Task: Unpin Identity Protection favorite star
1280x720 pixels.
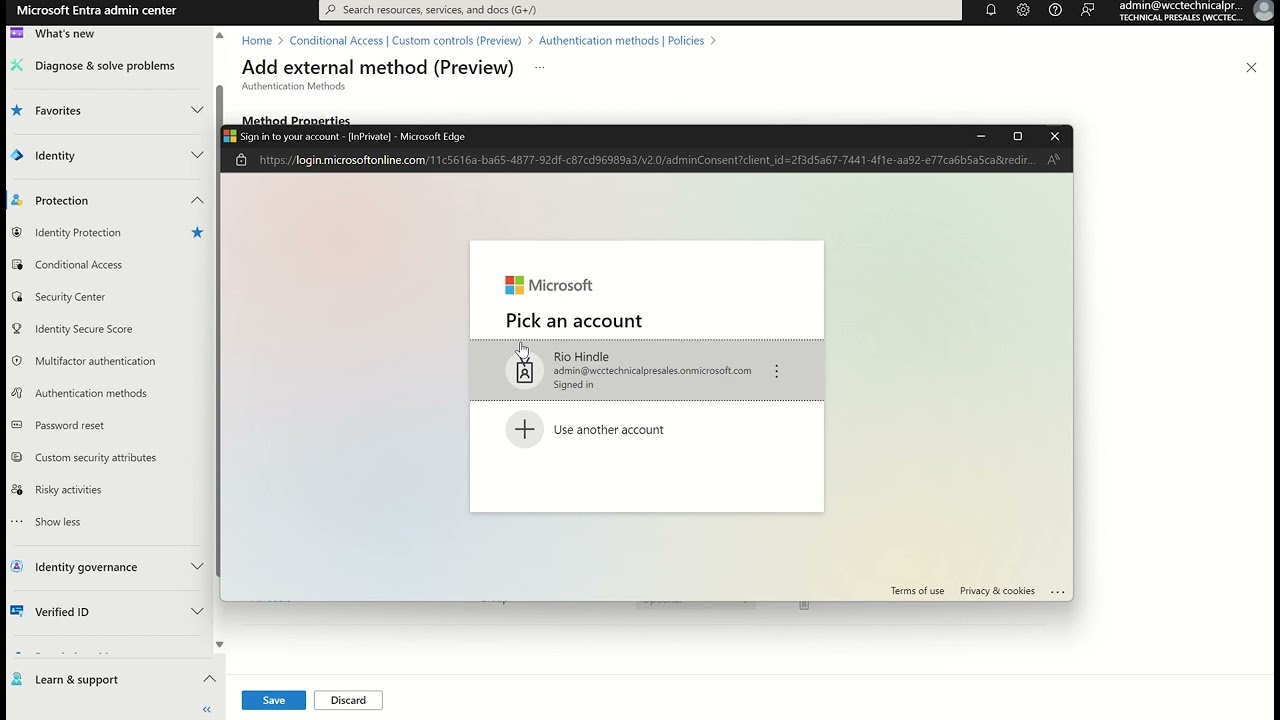Action: coord(197,232)
